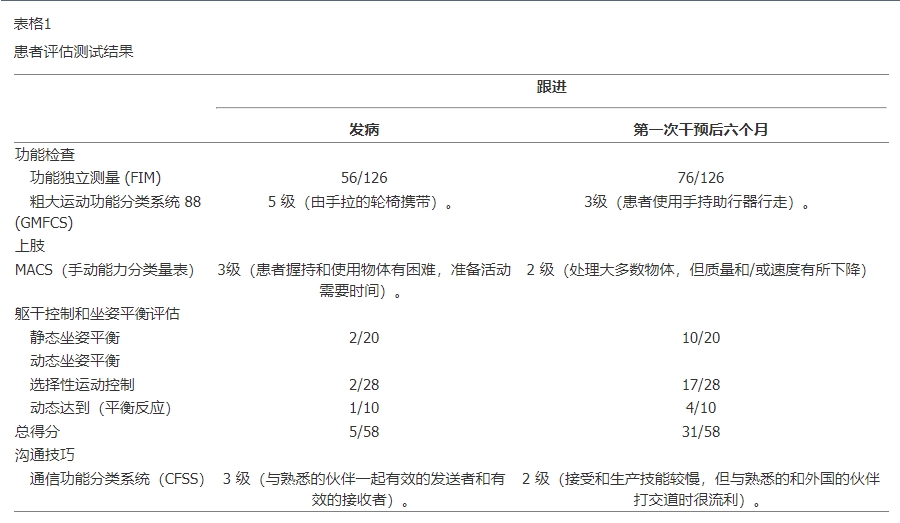This screenshot has width=900, height=523.
Task: Click the '功能独立测量 (FIM)' row label
Action: (x=95, y=178)
